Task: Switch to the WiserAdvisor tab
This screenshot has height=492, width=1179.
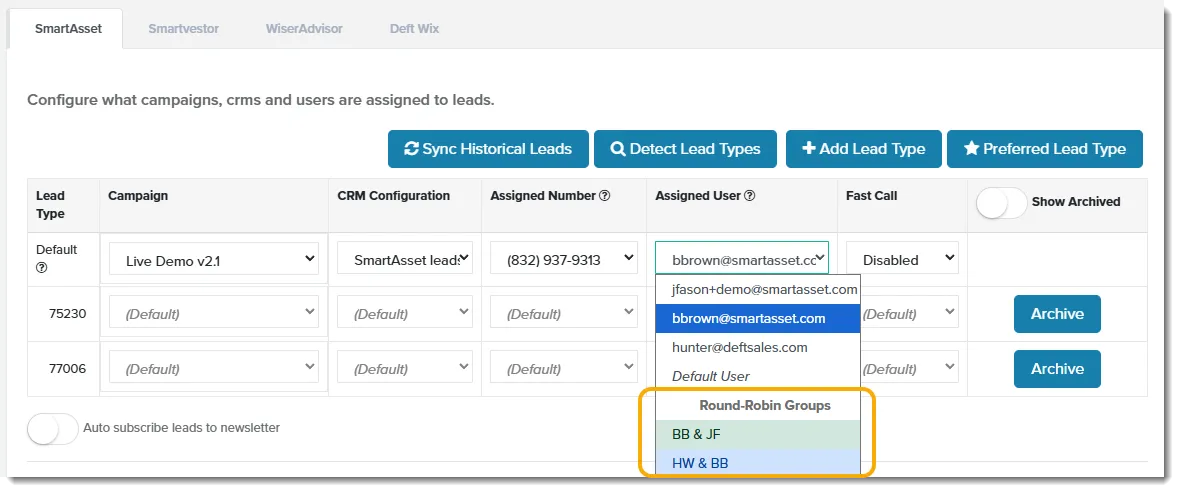Action: [304, 29]
